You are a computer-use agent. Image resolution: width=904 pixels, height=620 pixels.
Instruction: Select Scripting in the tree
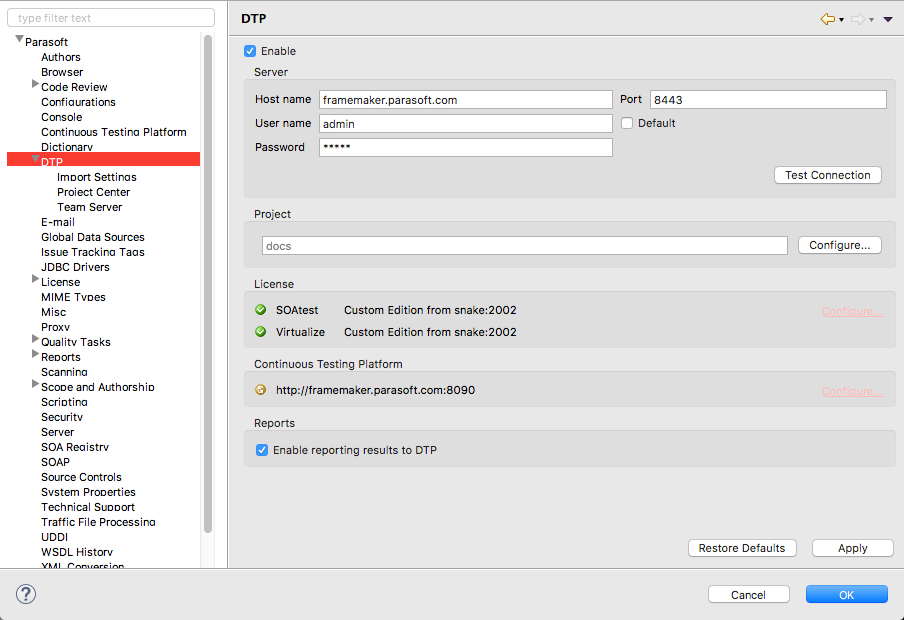[64, 402]
